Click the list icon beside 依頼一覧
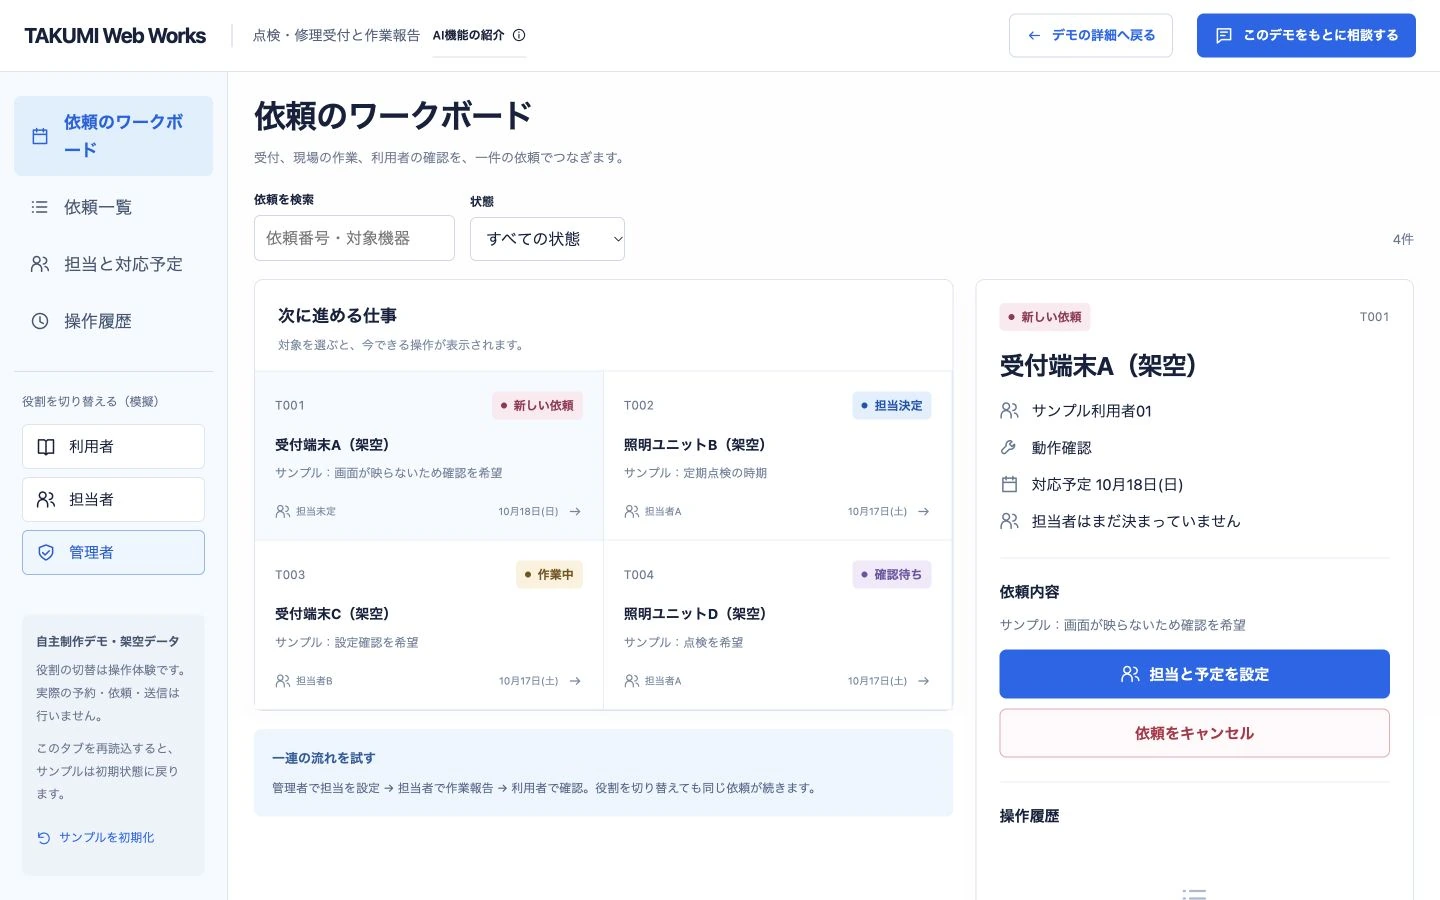Viewport: 1440px width, 900px height. tap(40, 207)
